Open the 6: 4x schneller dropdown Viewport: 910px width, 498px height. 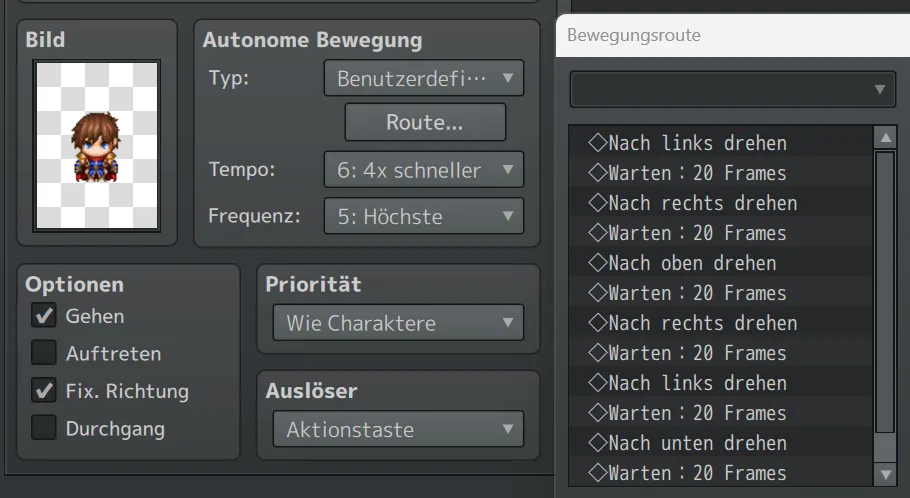click(424, 169)
